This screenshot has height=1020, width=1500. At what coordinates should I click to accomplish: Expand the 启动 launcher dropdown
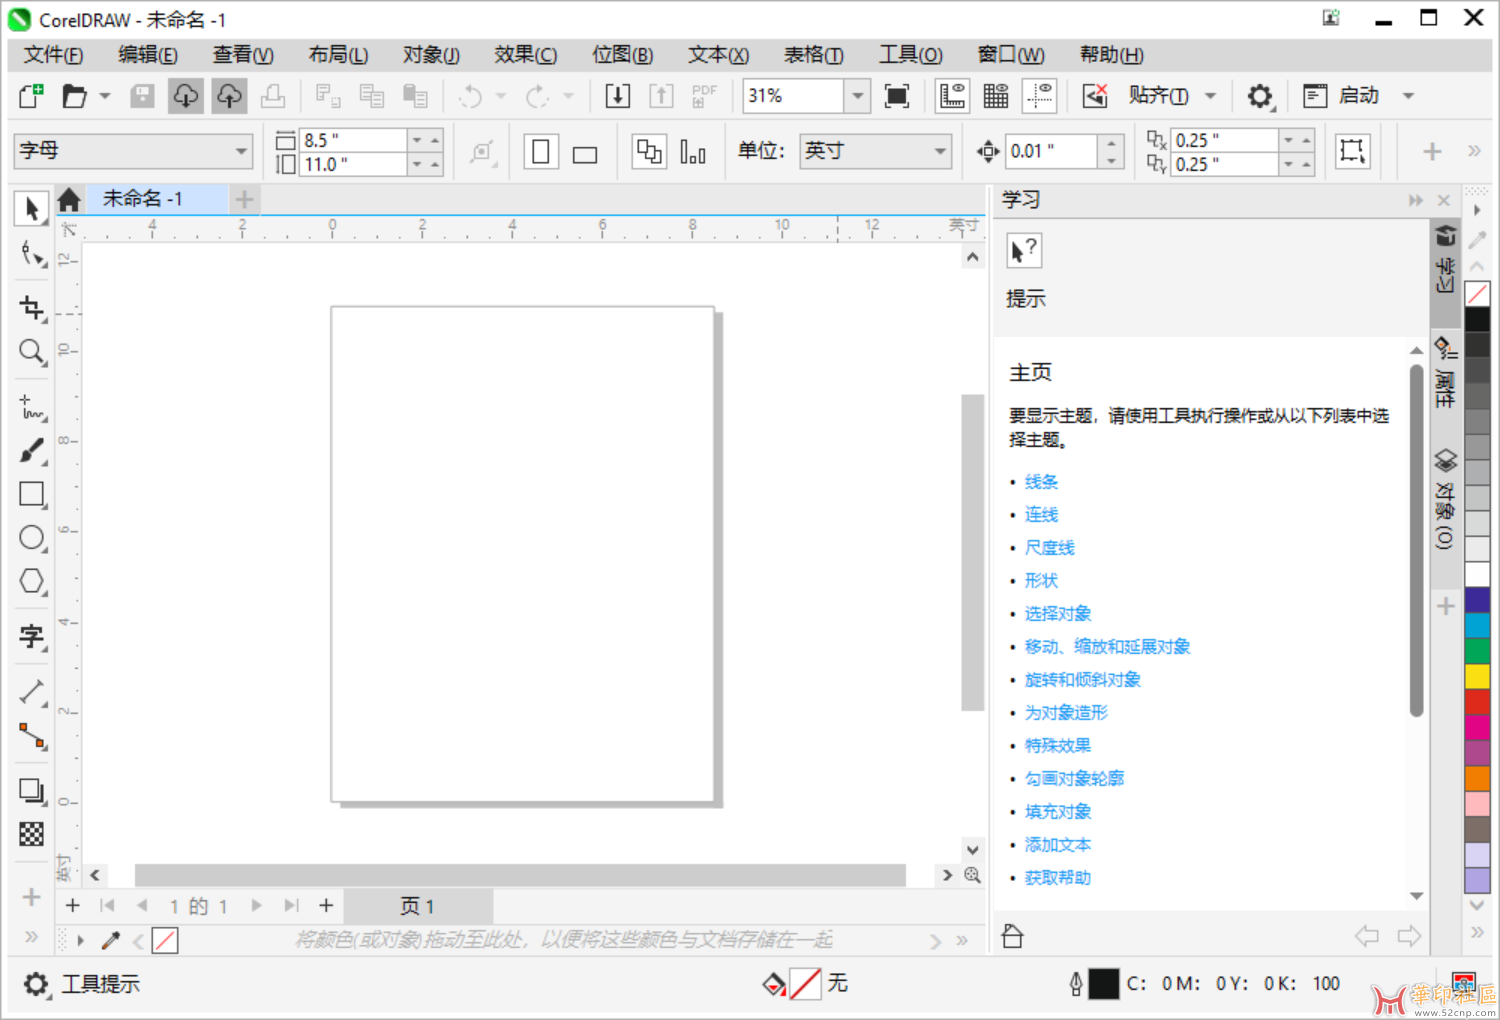(x=1409, y=96)
